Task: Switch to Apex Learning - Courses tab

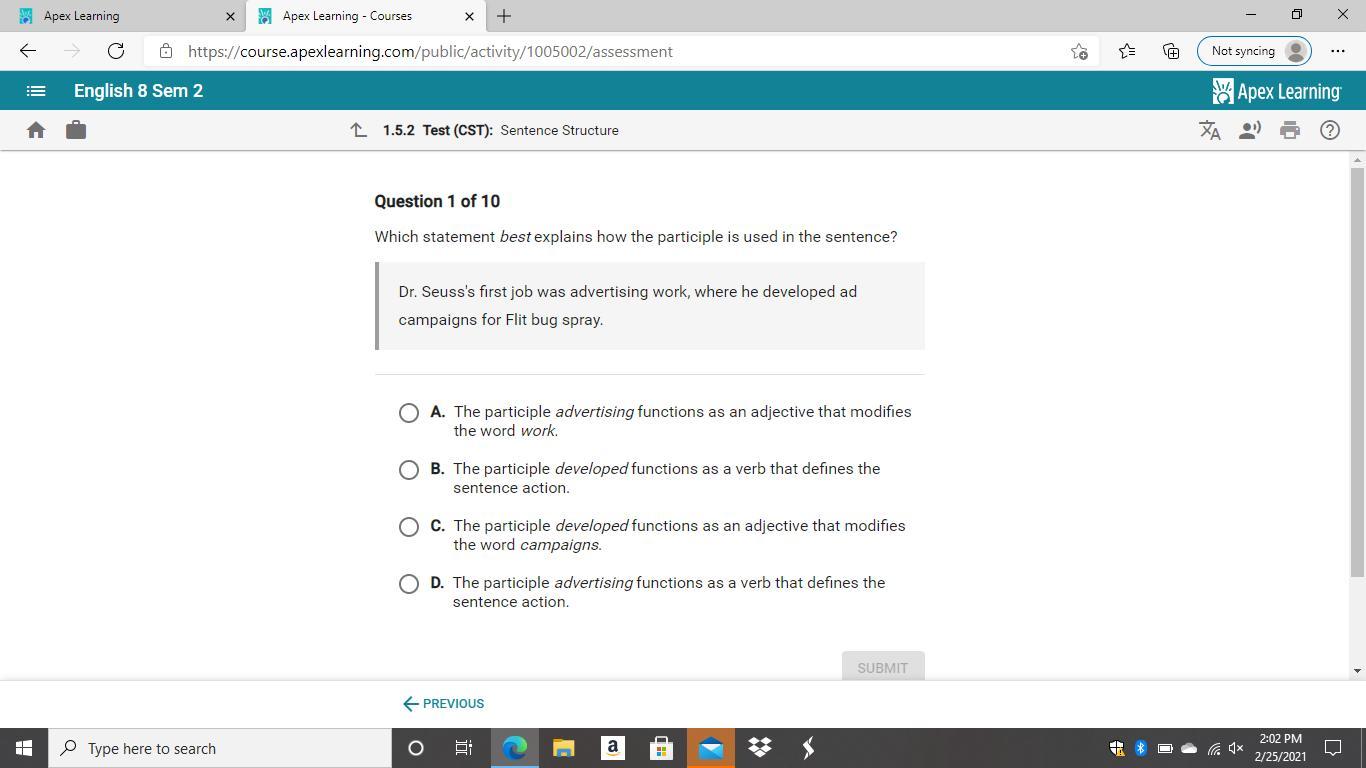Action: (365, 16)
